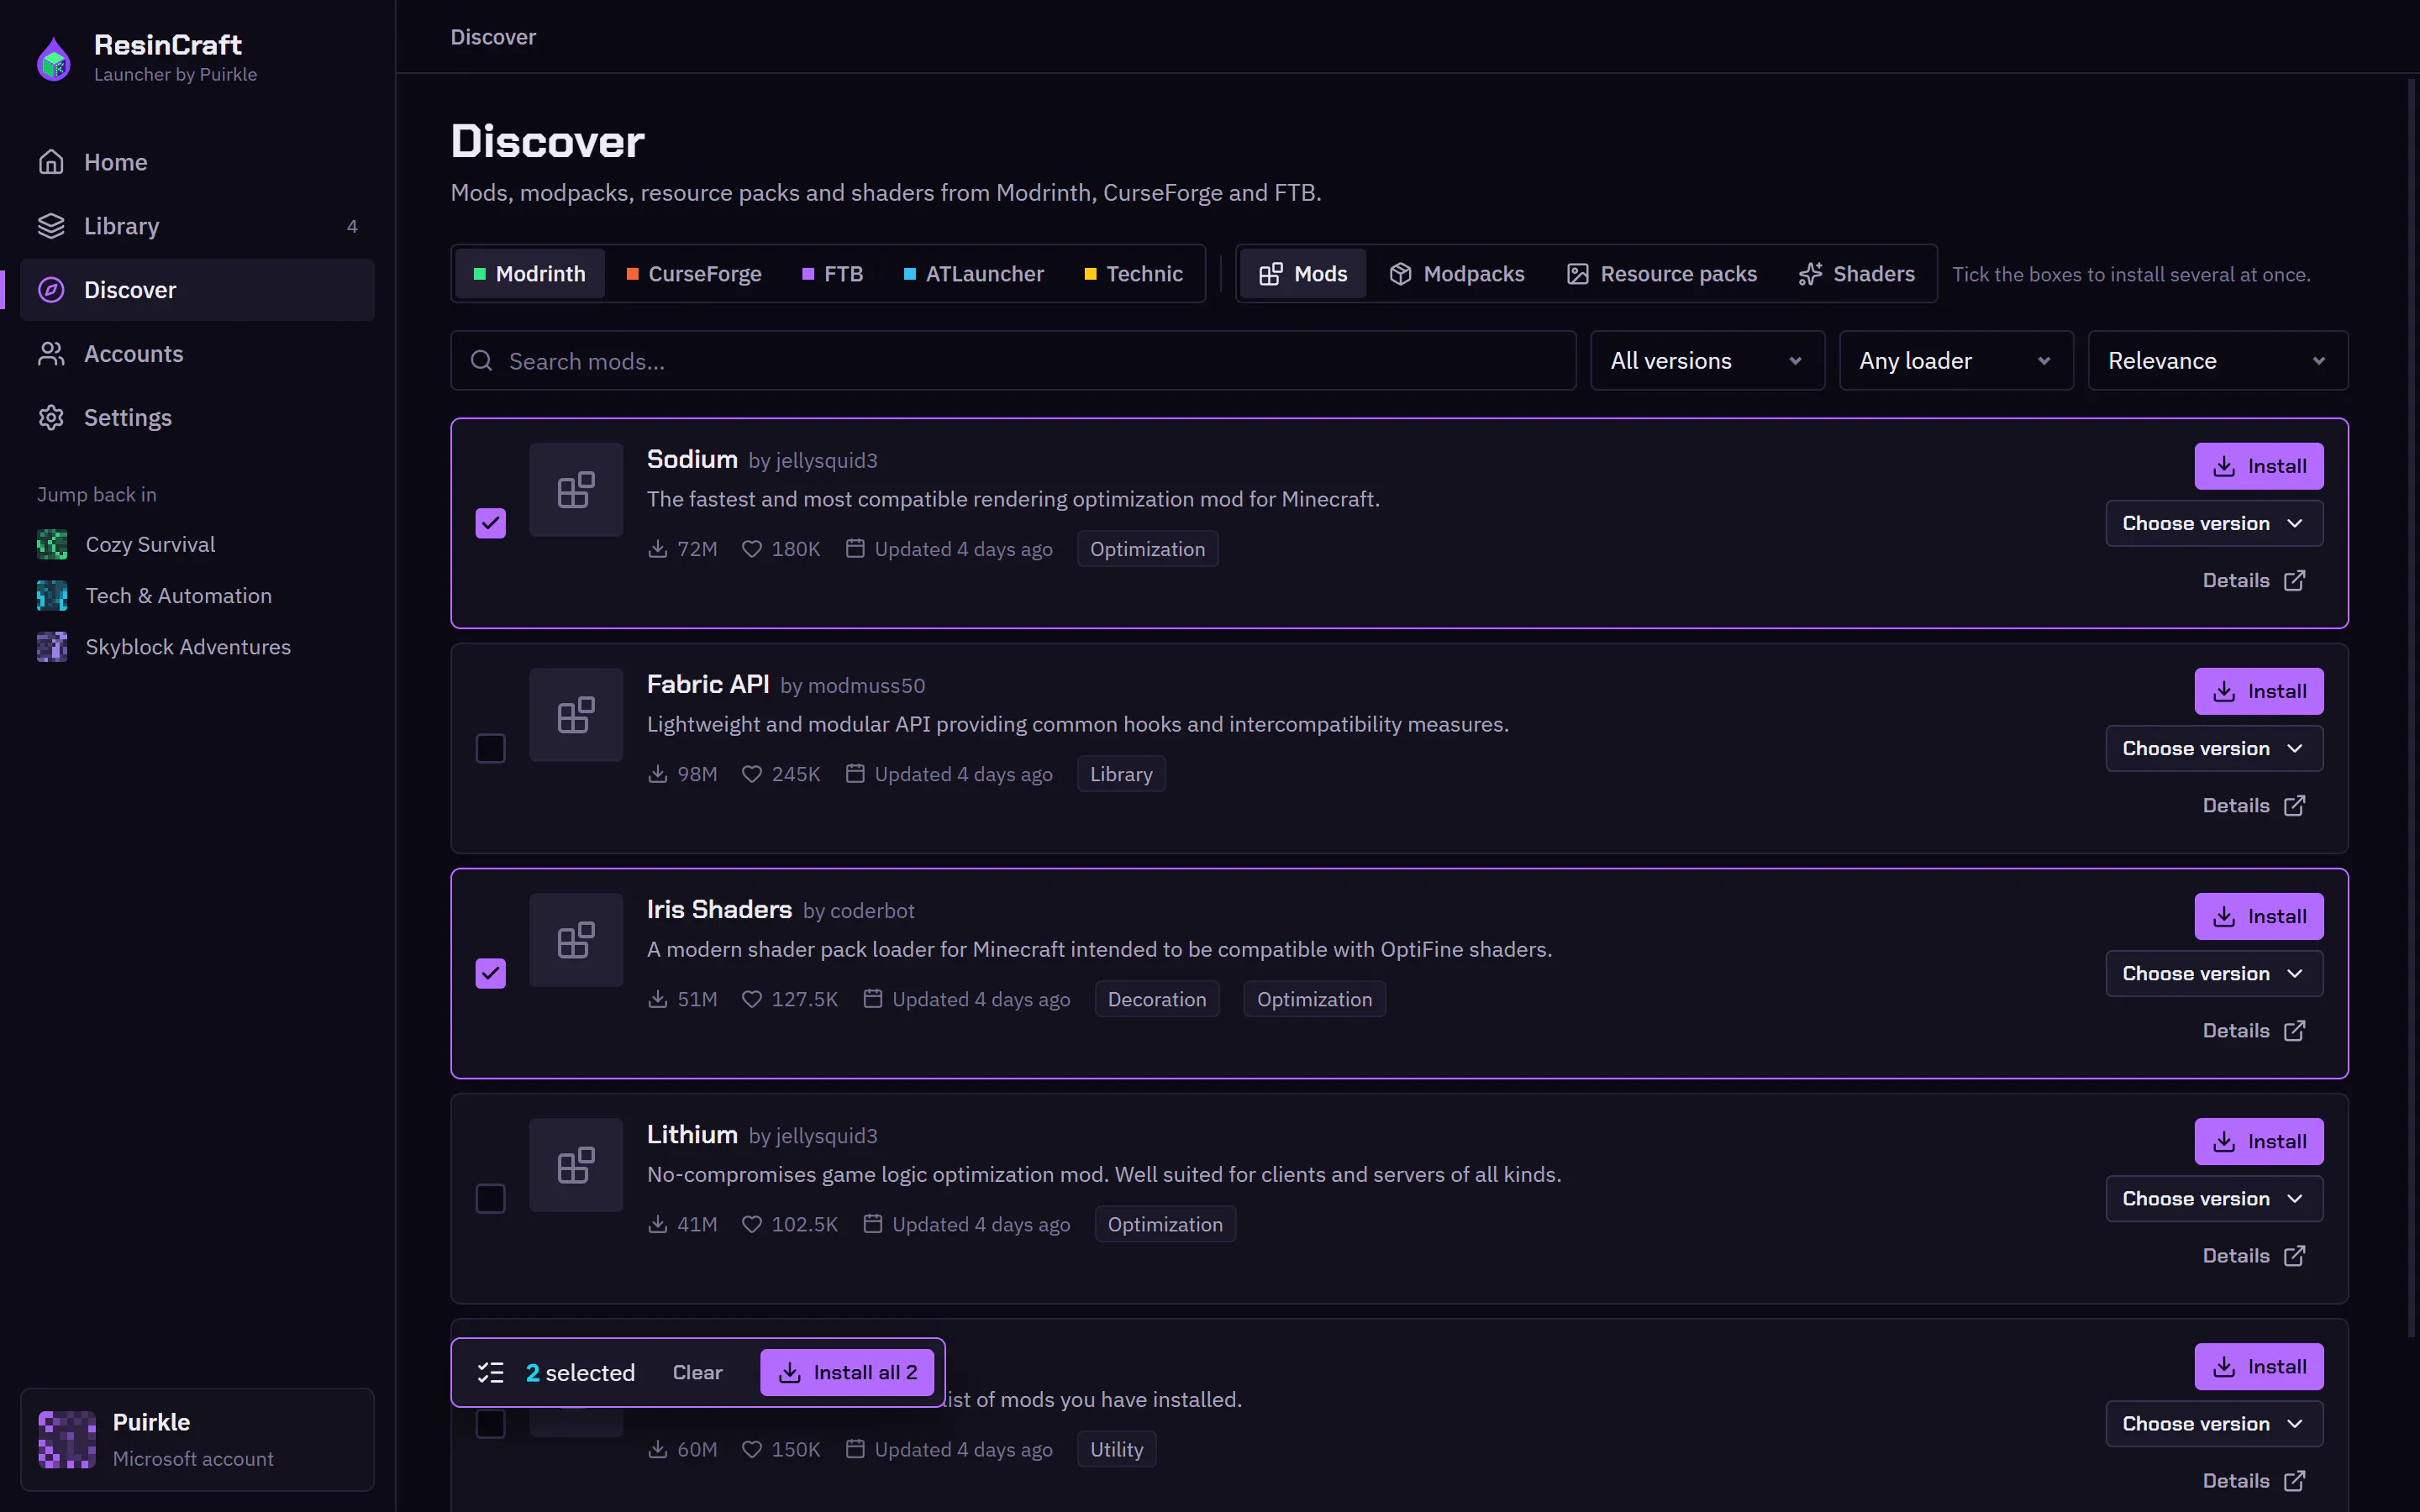Click the ResinCraft droplet logo
The image size is (2420, 1512).
54,59
